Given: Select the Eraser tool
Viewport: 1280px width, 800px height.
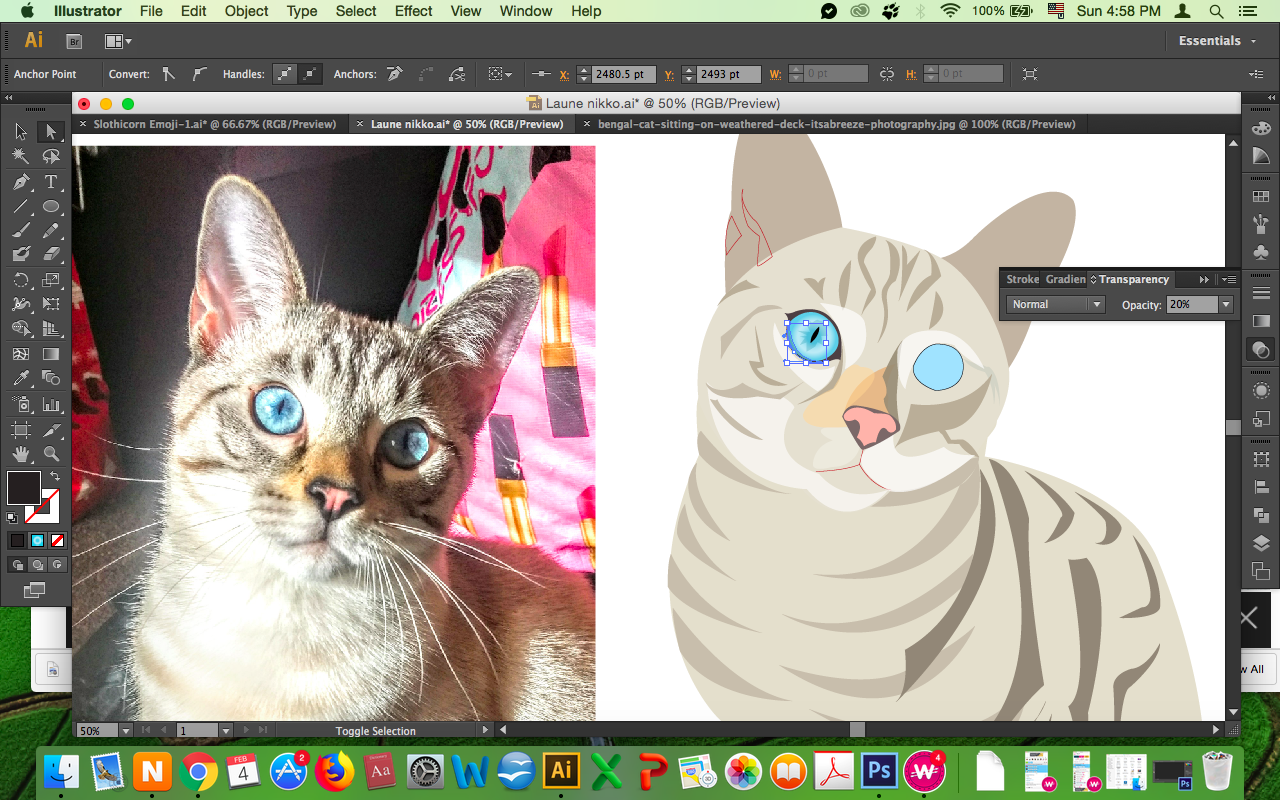Looking at the screenshot, I should tap(51, 255).
